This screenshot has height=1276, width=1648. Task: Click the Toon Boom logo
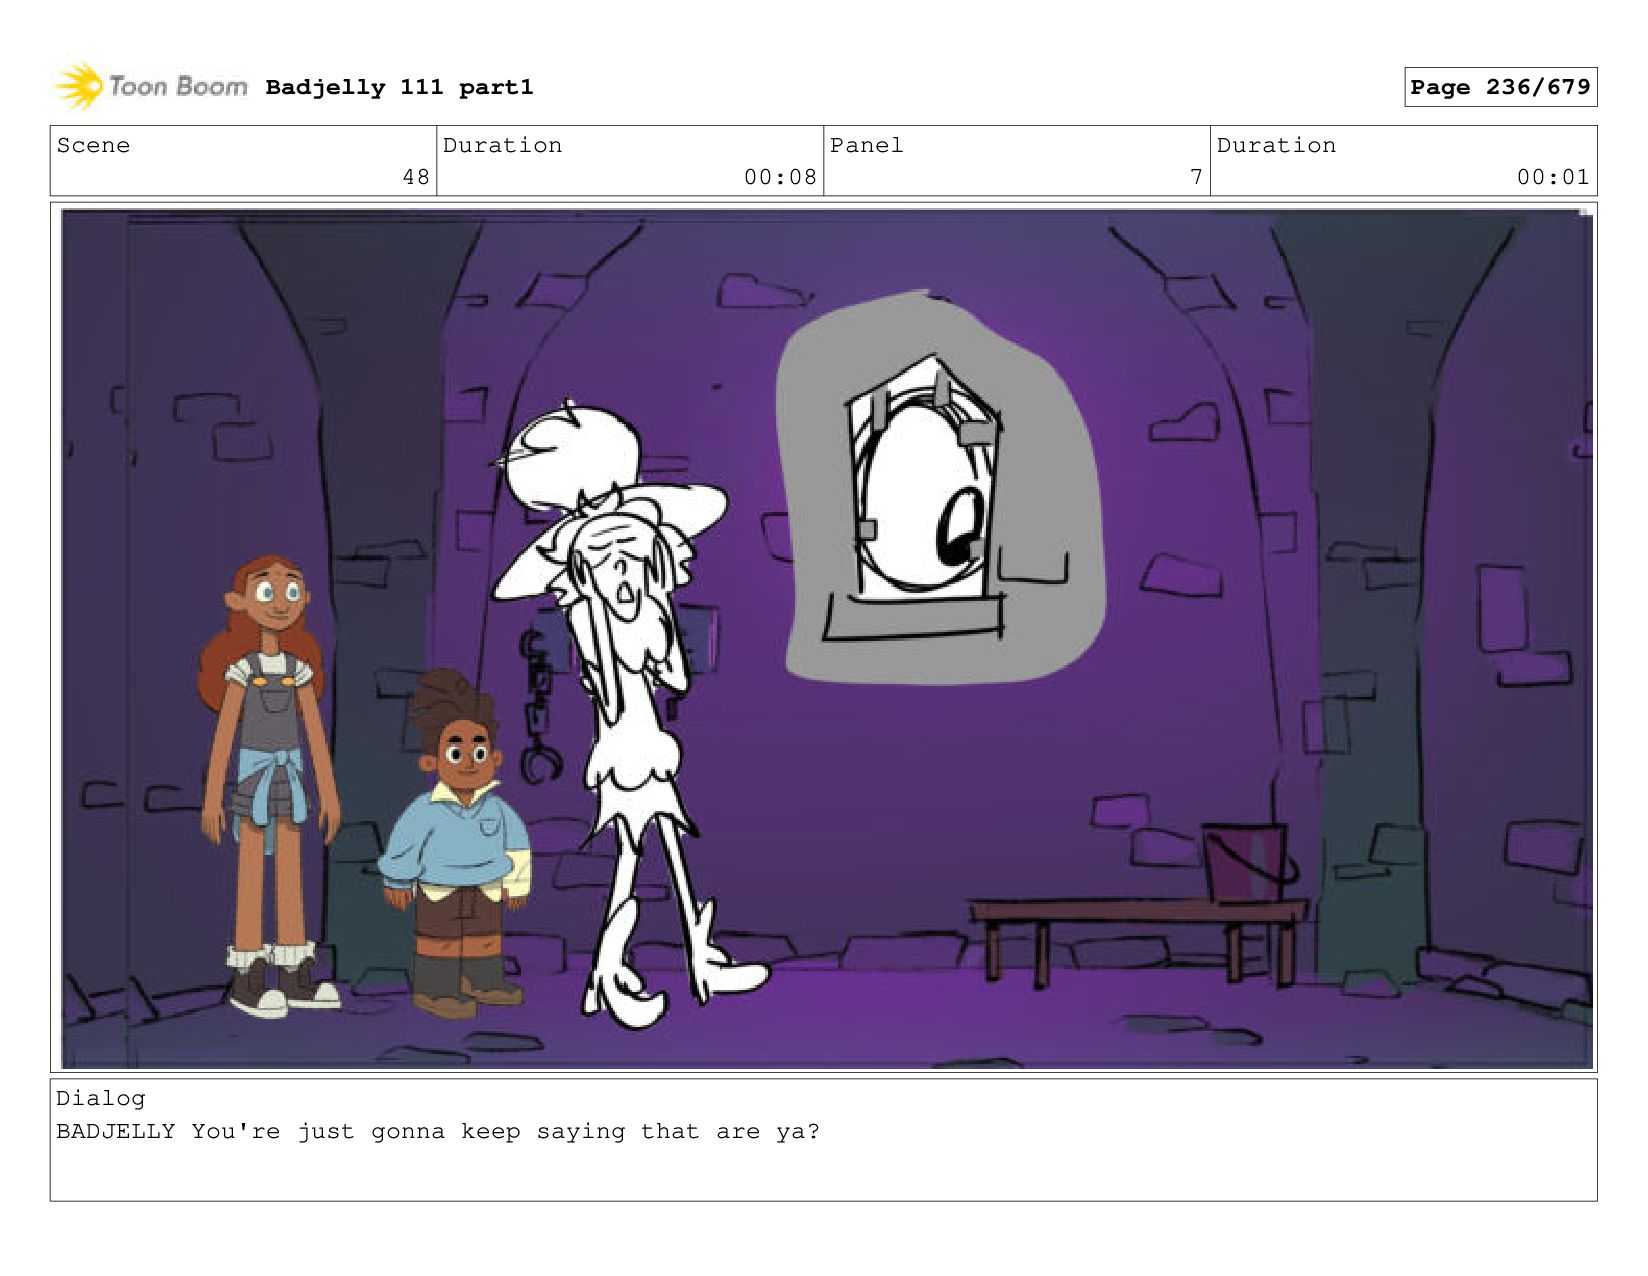150,86
